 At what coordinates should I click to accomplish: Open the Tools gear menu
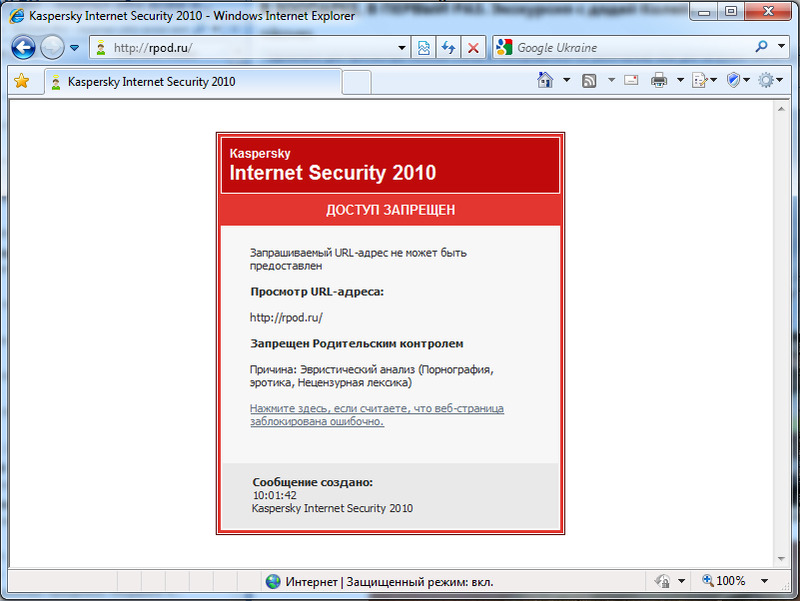pyautogui.click(x=770, y=80)
